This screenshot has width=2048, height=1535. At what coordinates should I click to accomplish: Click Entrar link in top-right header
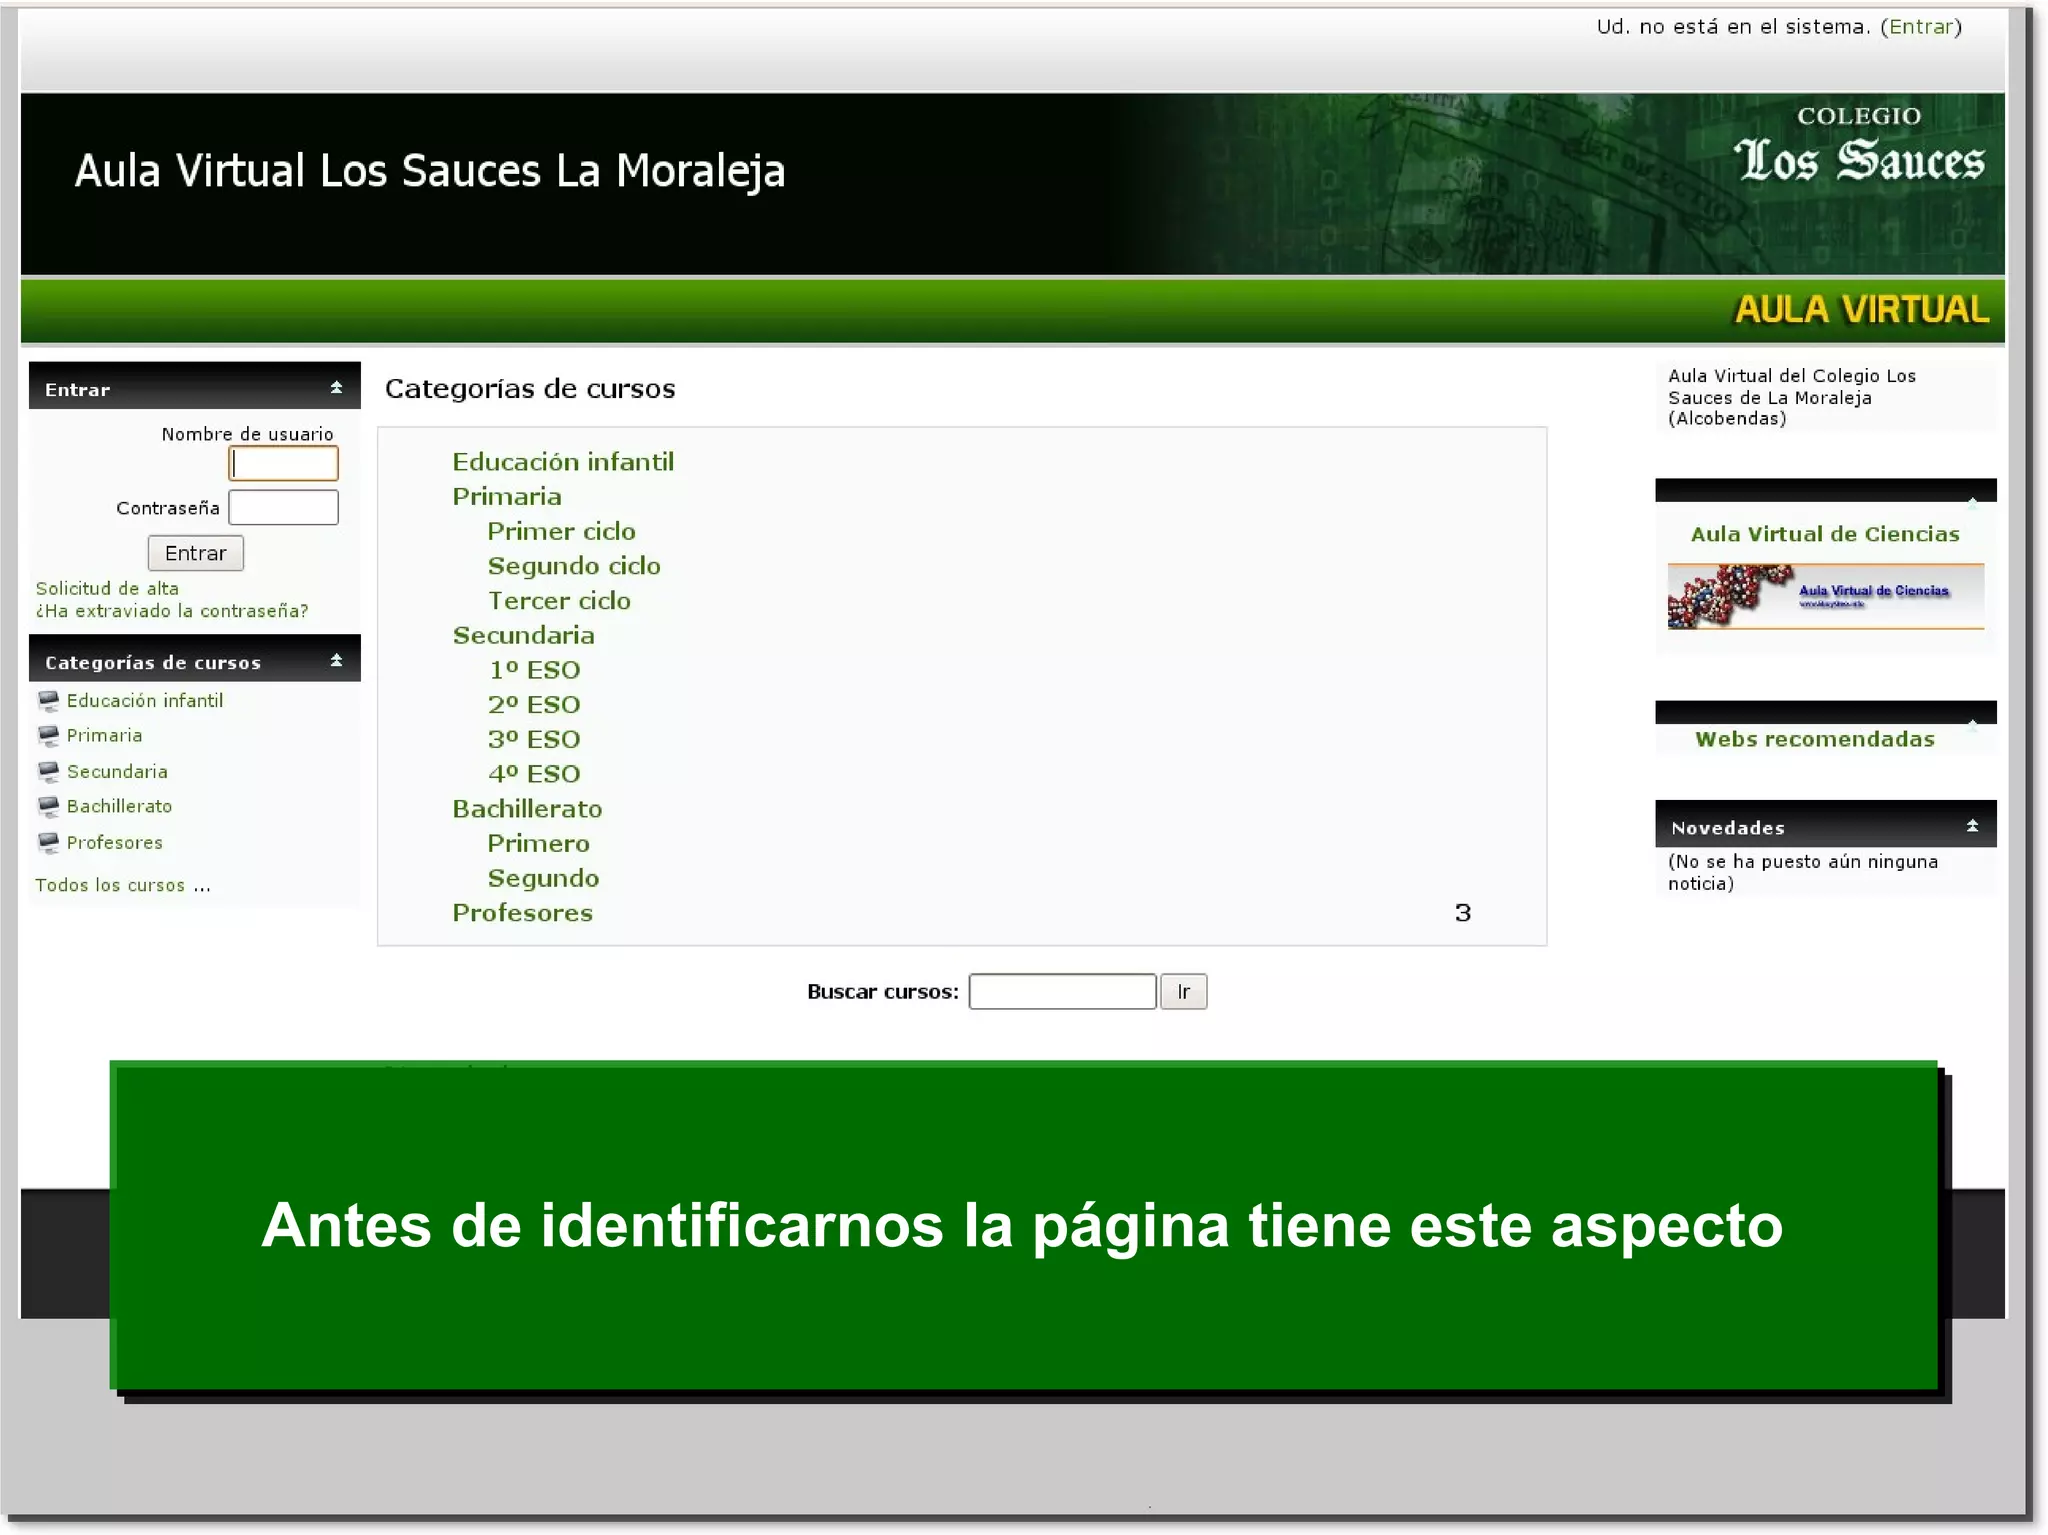[x=1920, y=27]
